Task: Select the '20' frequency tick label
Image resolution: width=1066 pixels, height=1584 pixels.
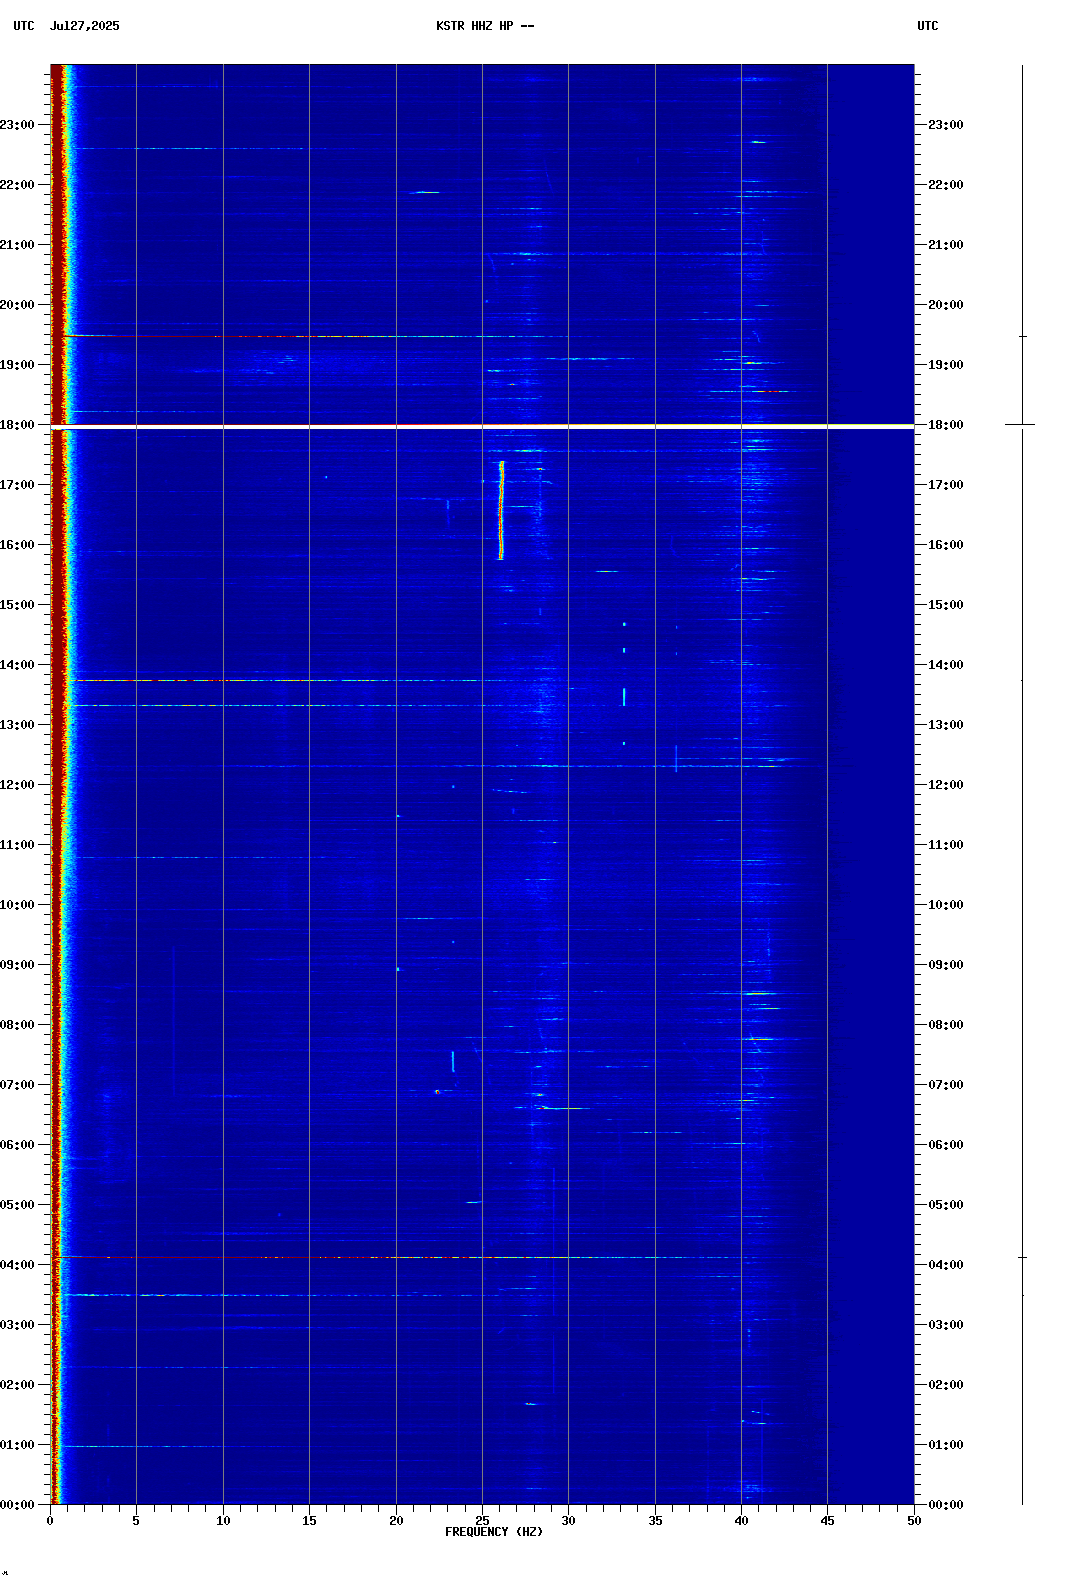Action: 396,1521
